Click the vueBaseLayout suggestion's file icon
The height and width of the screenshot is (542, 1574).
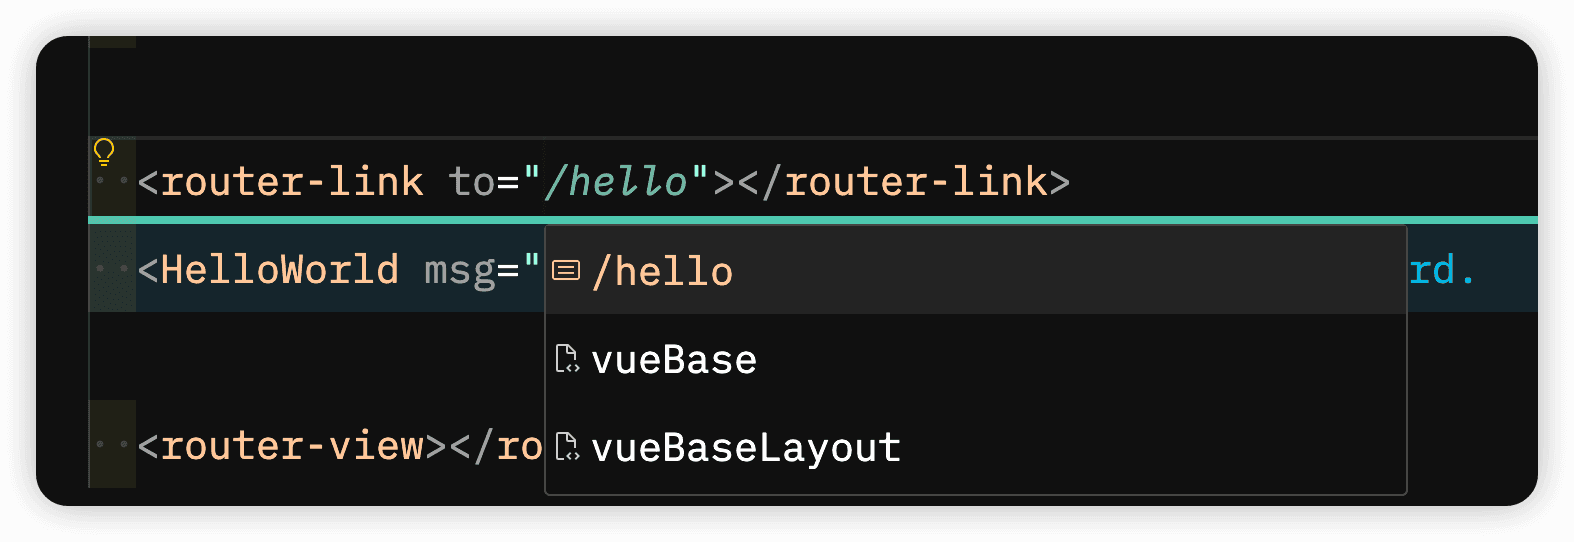tap(567, 447)
